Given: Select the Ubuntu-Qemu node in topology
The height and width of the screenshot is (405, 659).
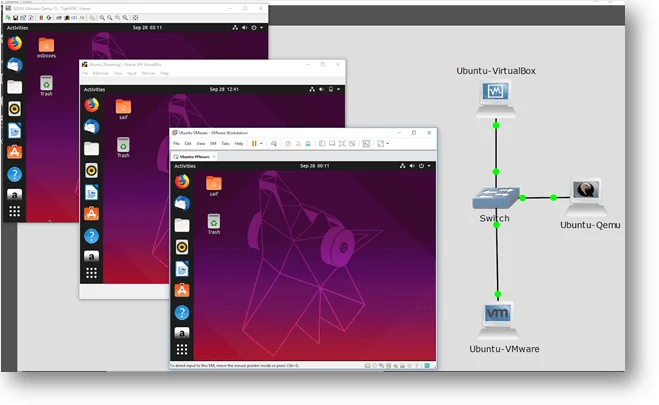Looking at the screenshot, I should coord(586,197).
